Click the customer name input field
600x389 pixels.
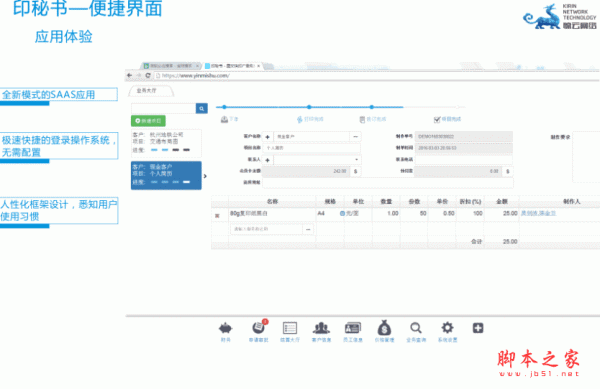coord(311,137)
